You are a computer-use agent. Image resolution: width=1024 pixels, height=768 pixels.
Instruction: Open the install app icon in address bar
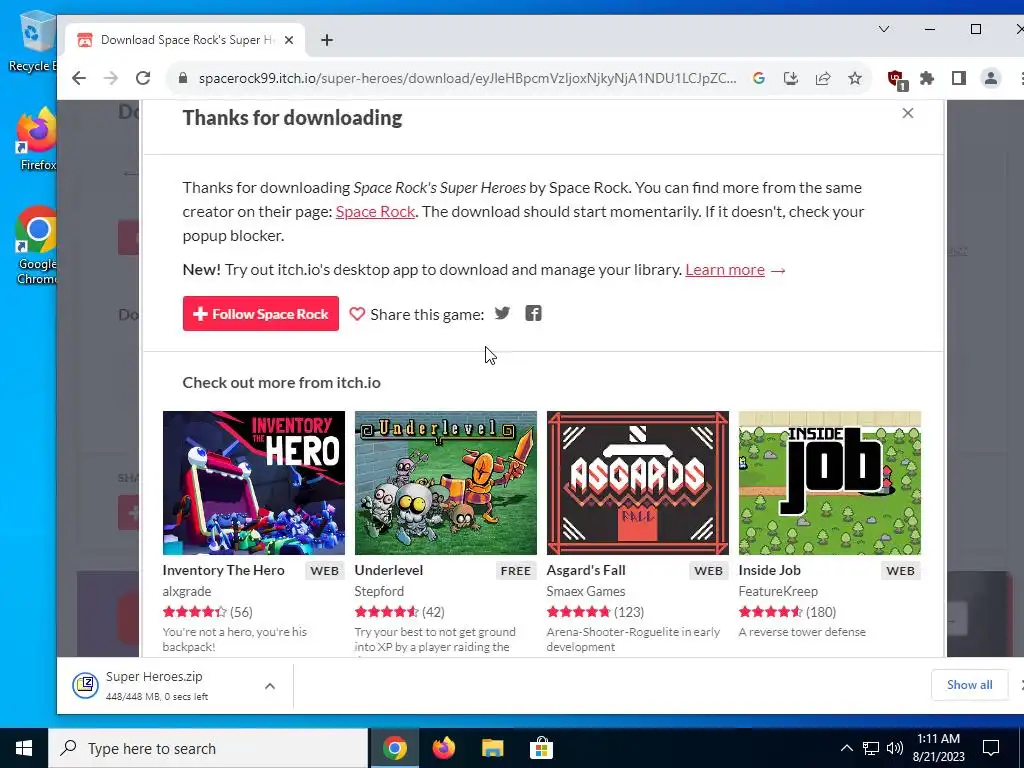[791, 78]
